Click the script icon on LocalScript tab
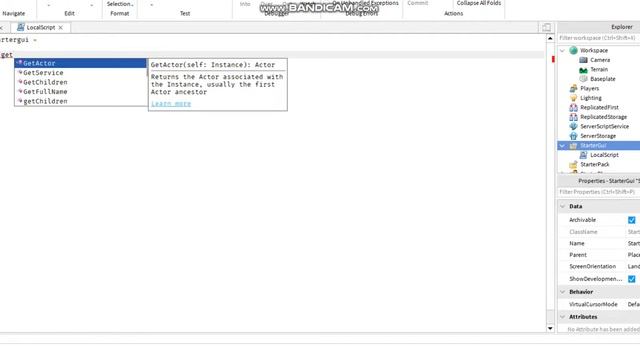Screen dimensions: 640x360 20,27
